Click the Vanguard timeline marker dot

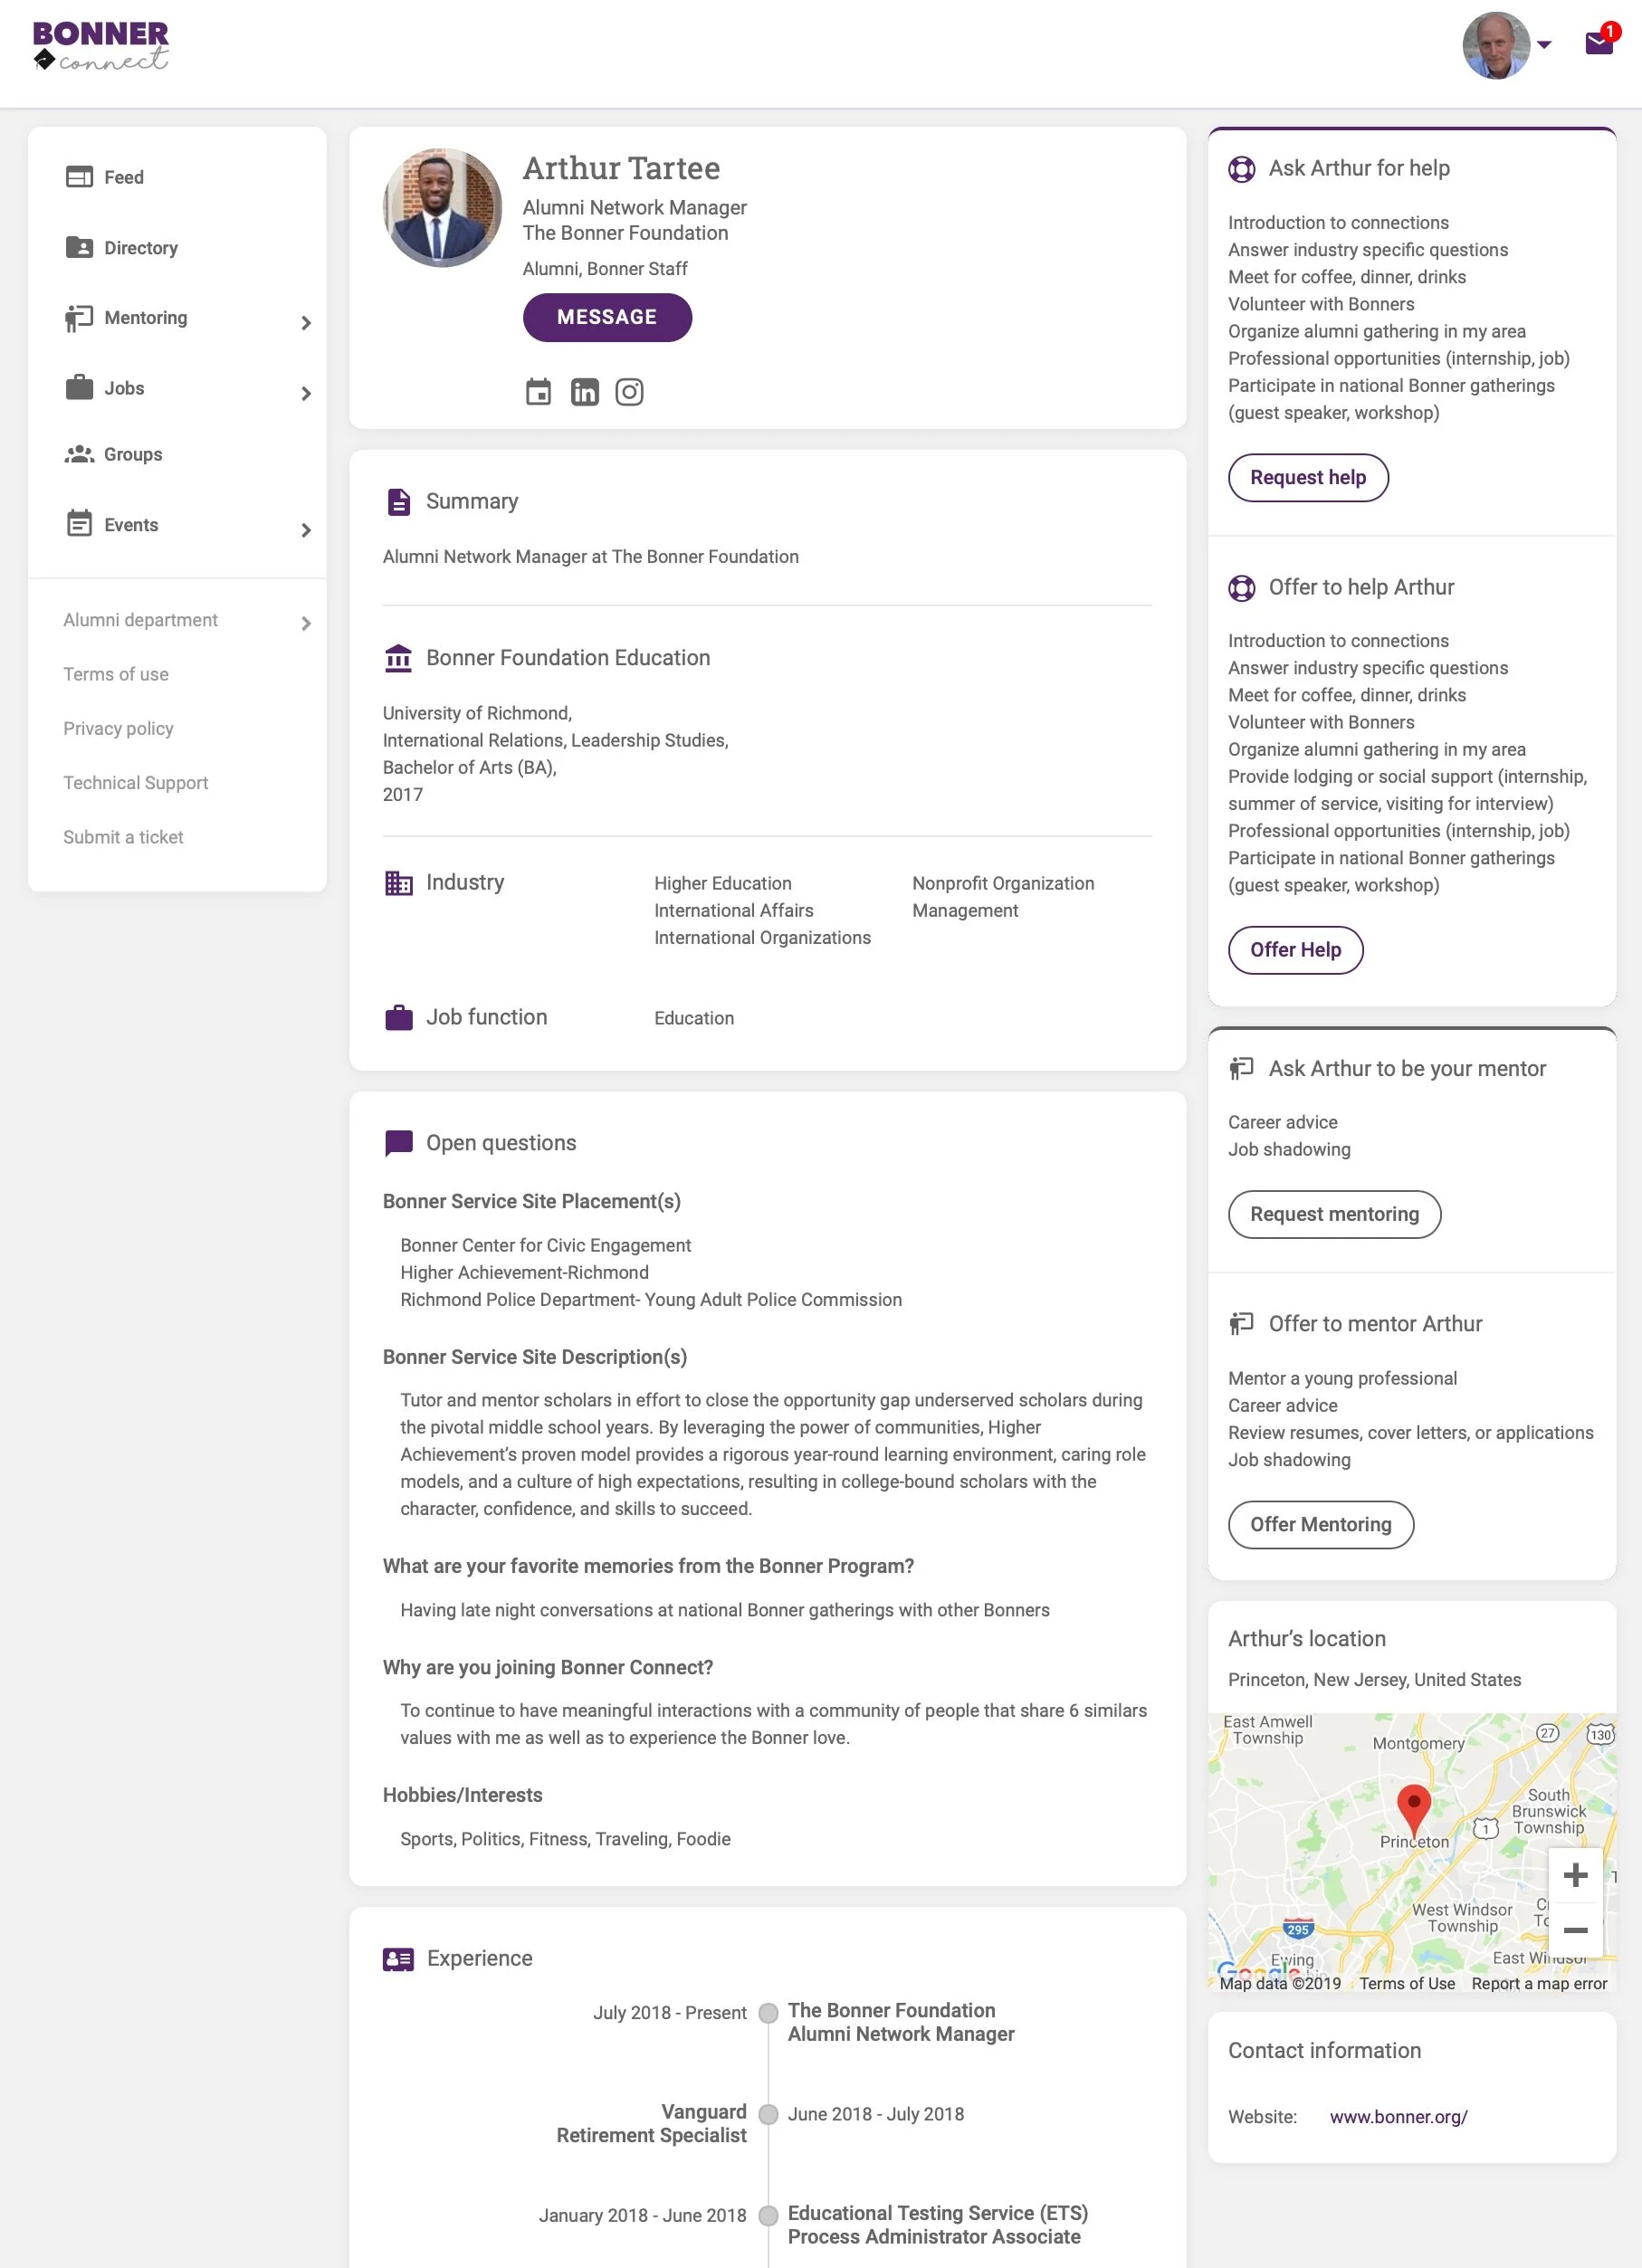768,2114
